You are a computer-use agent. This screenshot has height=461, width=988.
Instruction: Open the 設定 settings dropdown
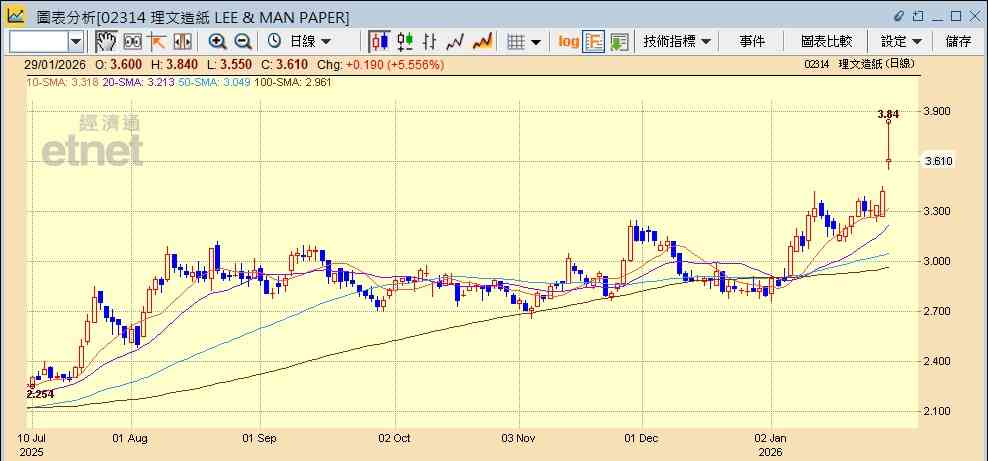point(901,42)
